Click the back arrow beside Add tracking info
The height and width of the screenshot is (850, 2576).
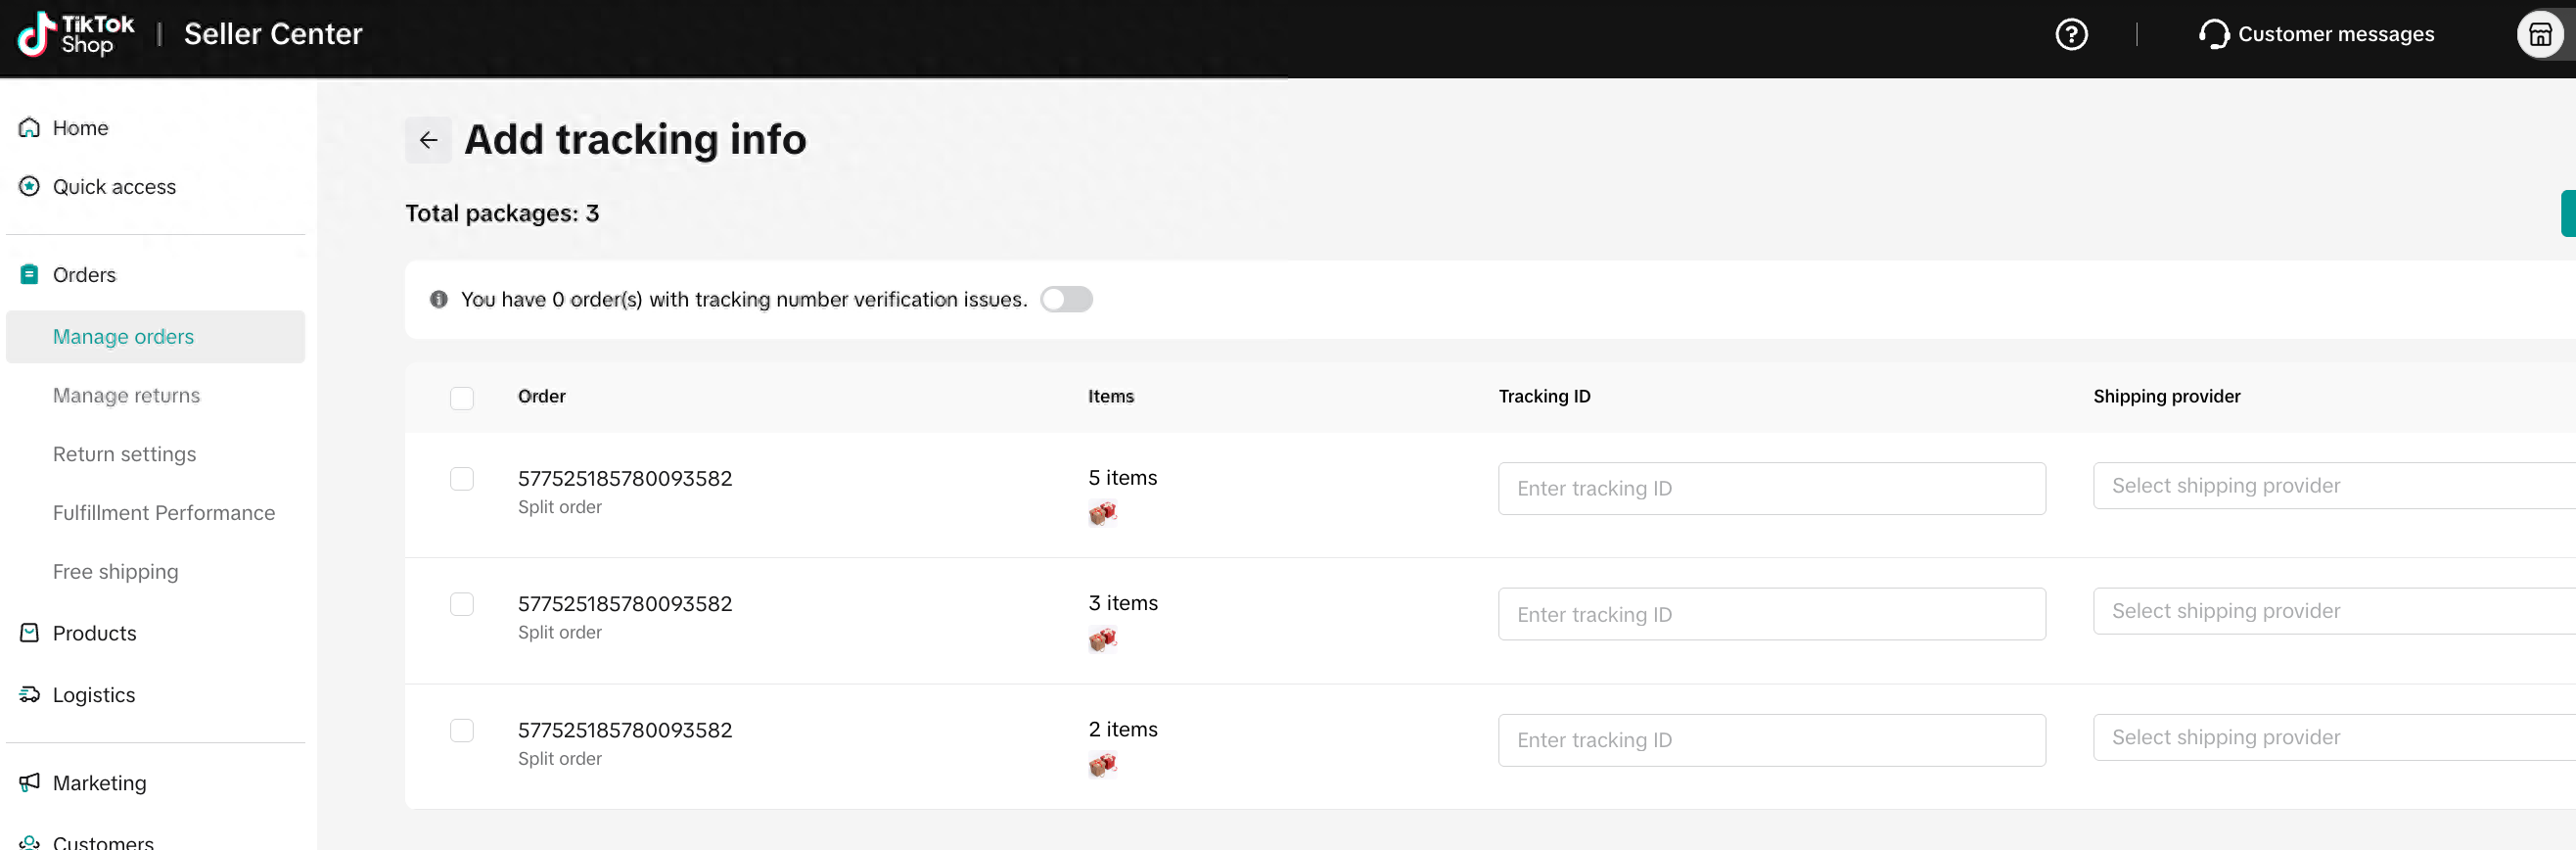tap(428, 140)
